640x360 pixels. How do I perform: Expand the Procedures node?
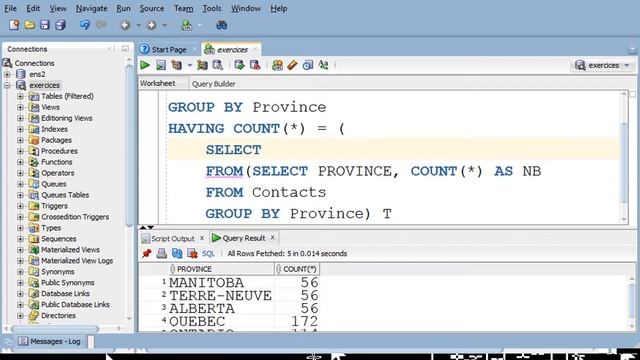20,151
